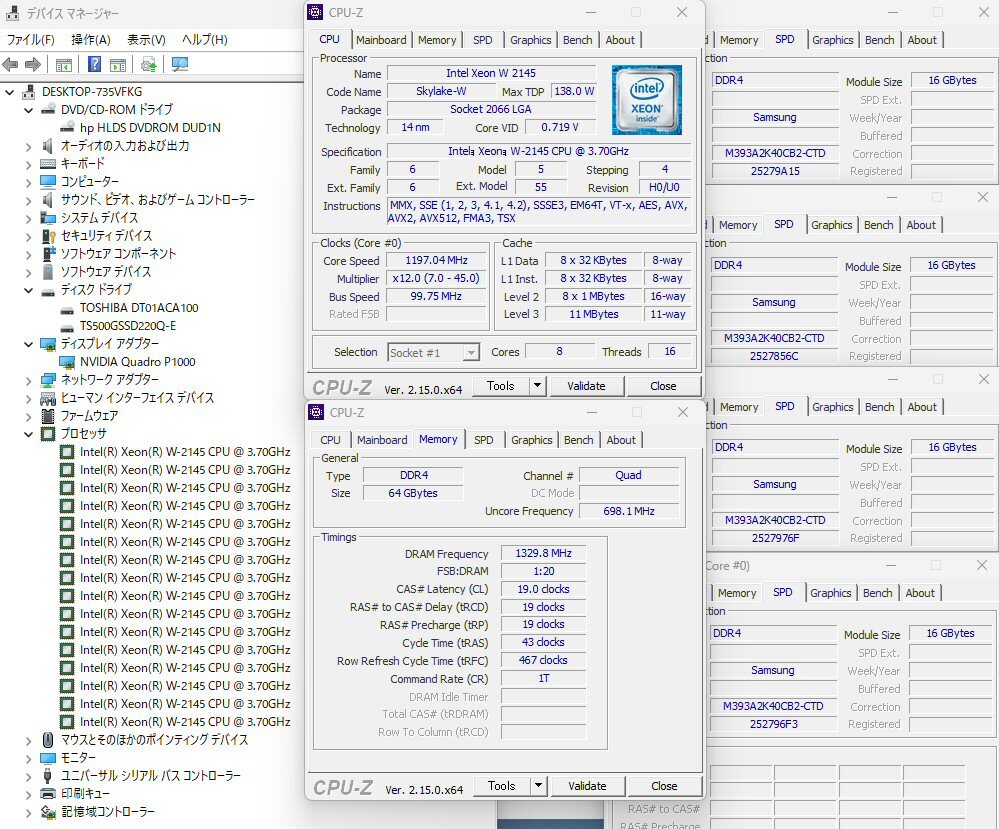Select the TOSHIBA DT01ACA100 disk
The image size is (999, 829).
click(139, 308)
